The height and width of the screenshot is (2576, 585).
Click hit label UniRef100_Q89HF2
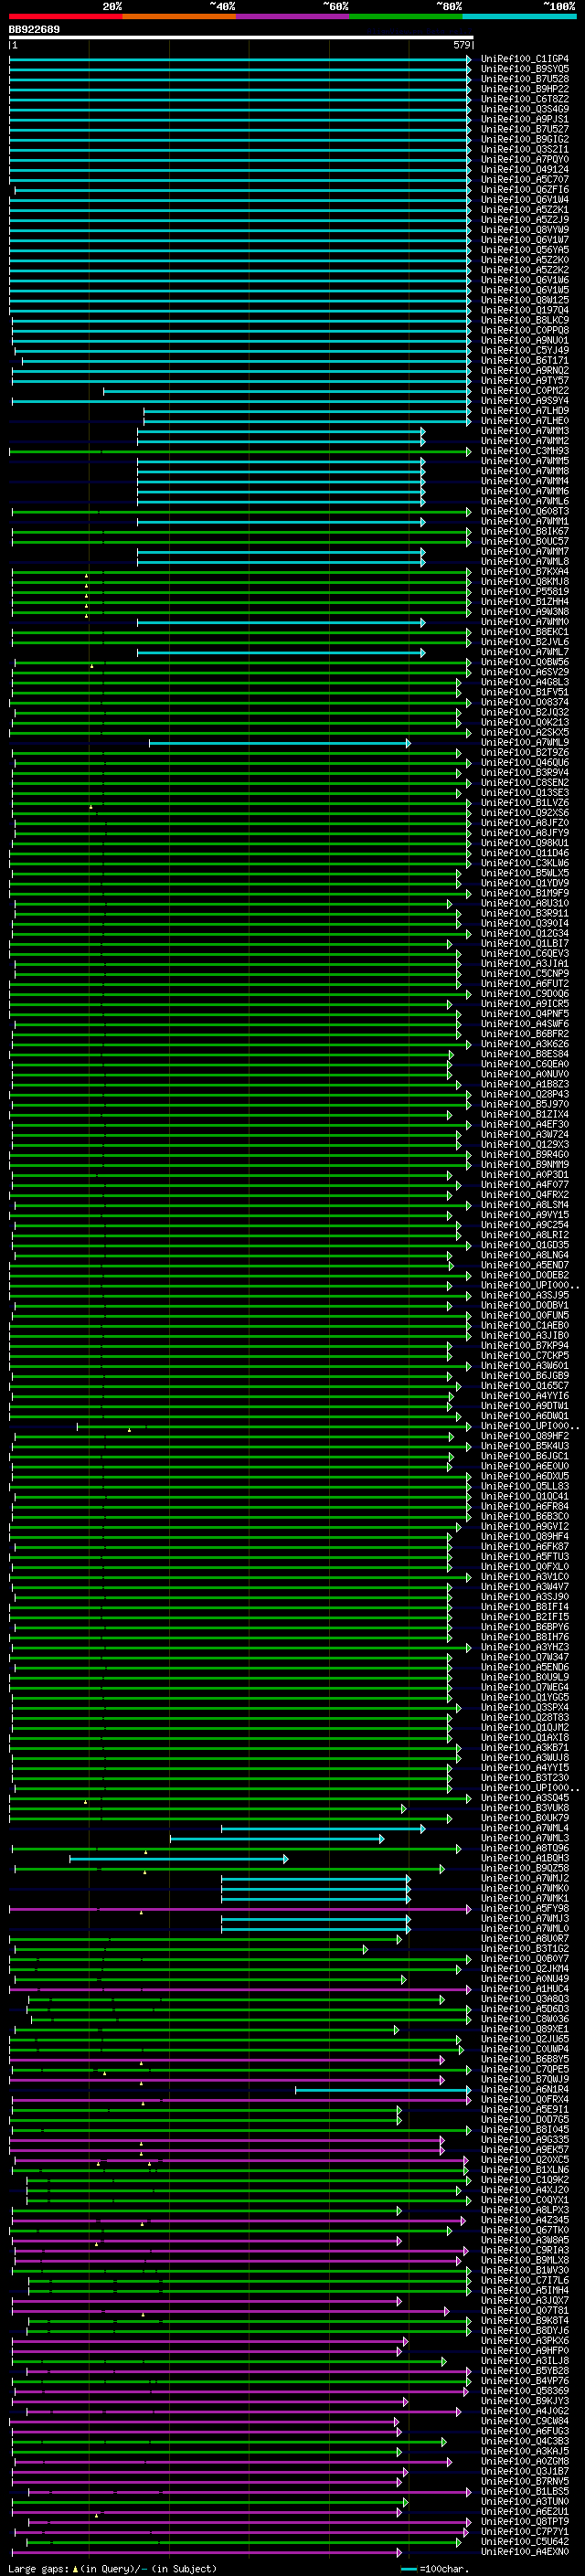click(525, 1436)
